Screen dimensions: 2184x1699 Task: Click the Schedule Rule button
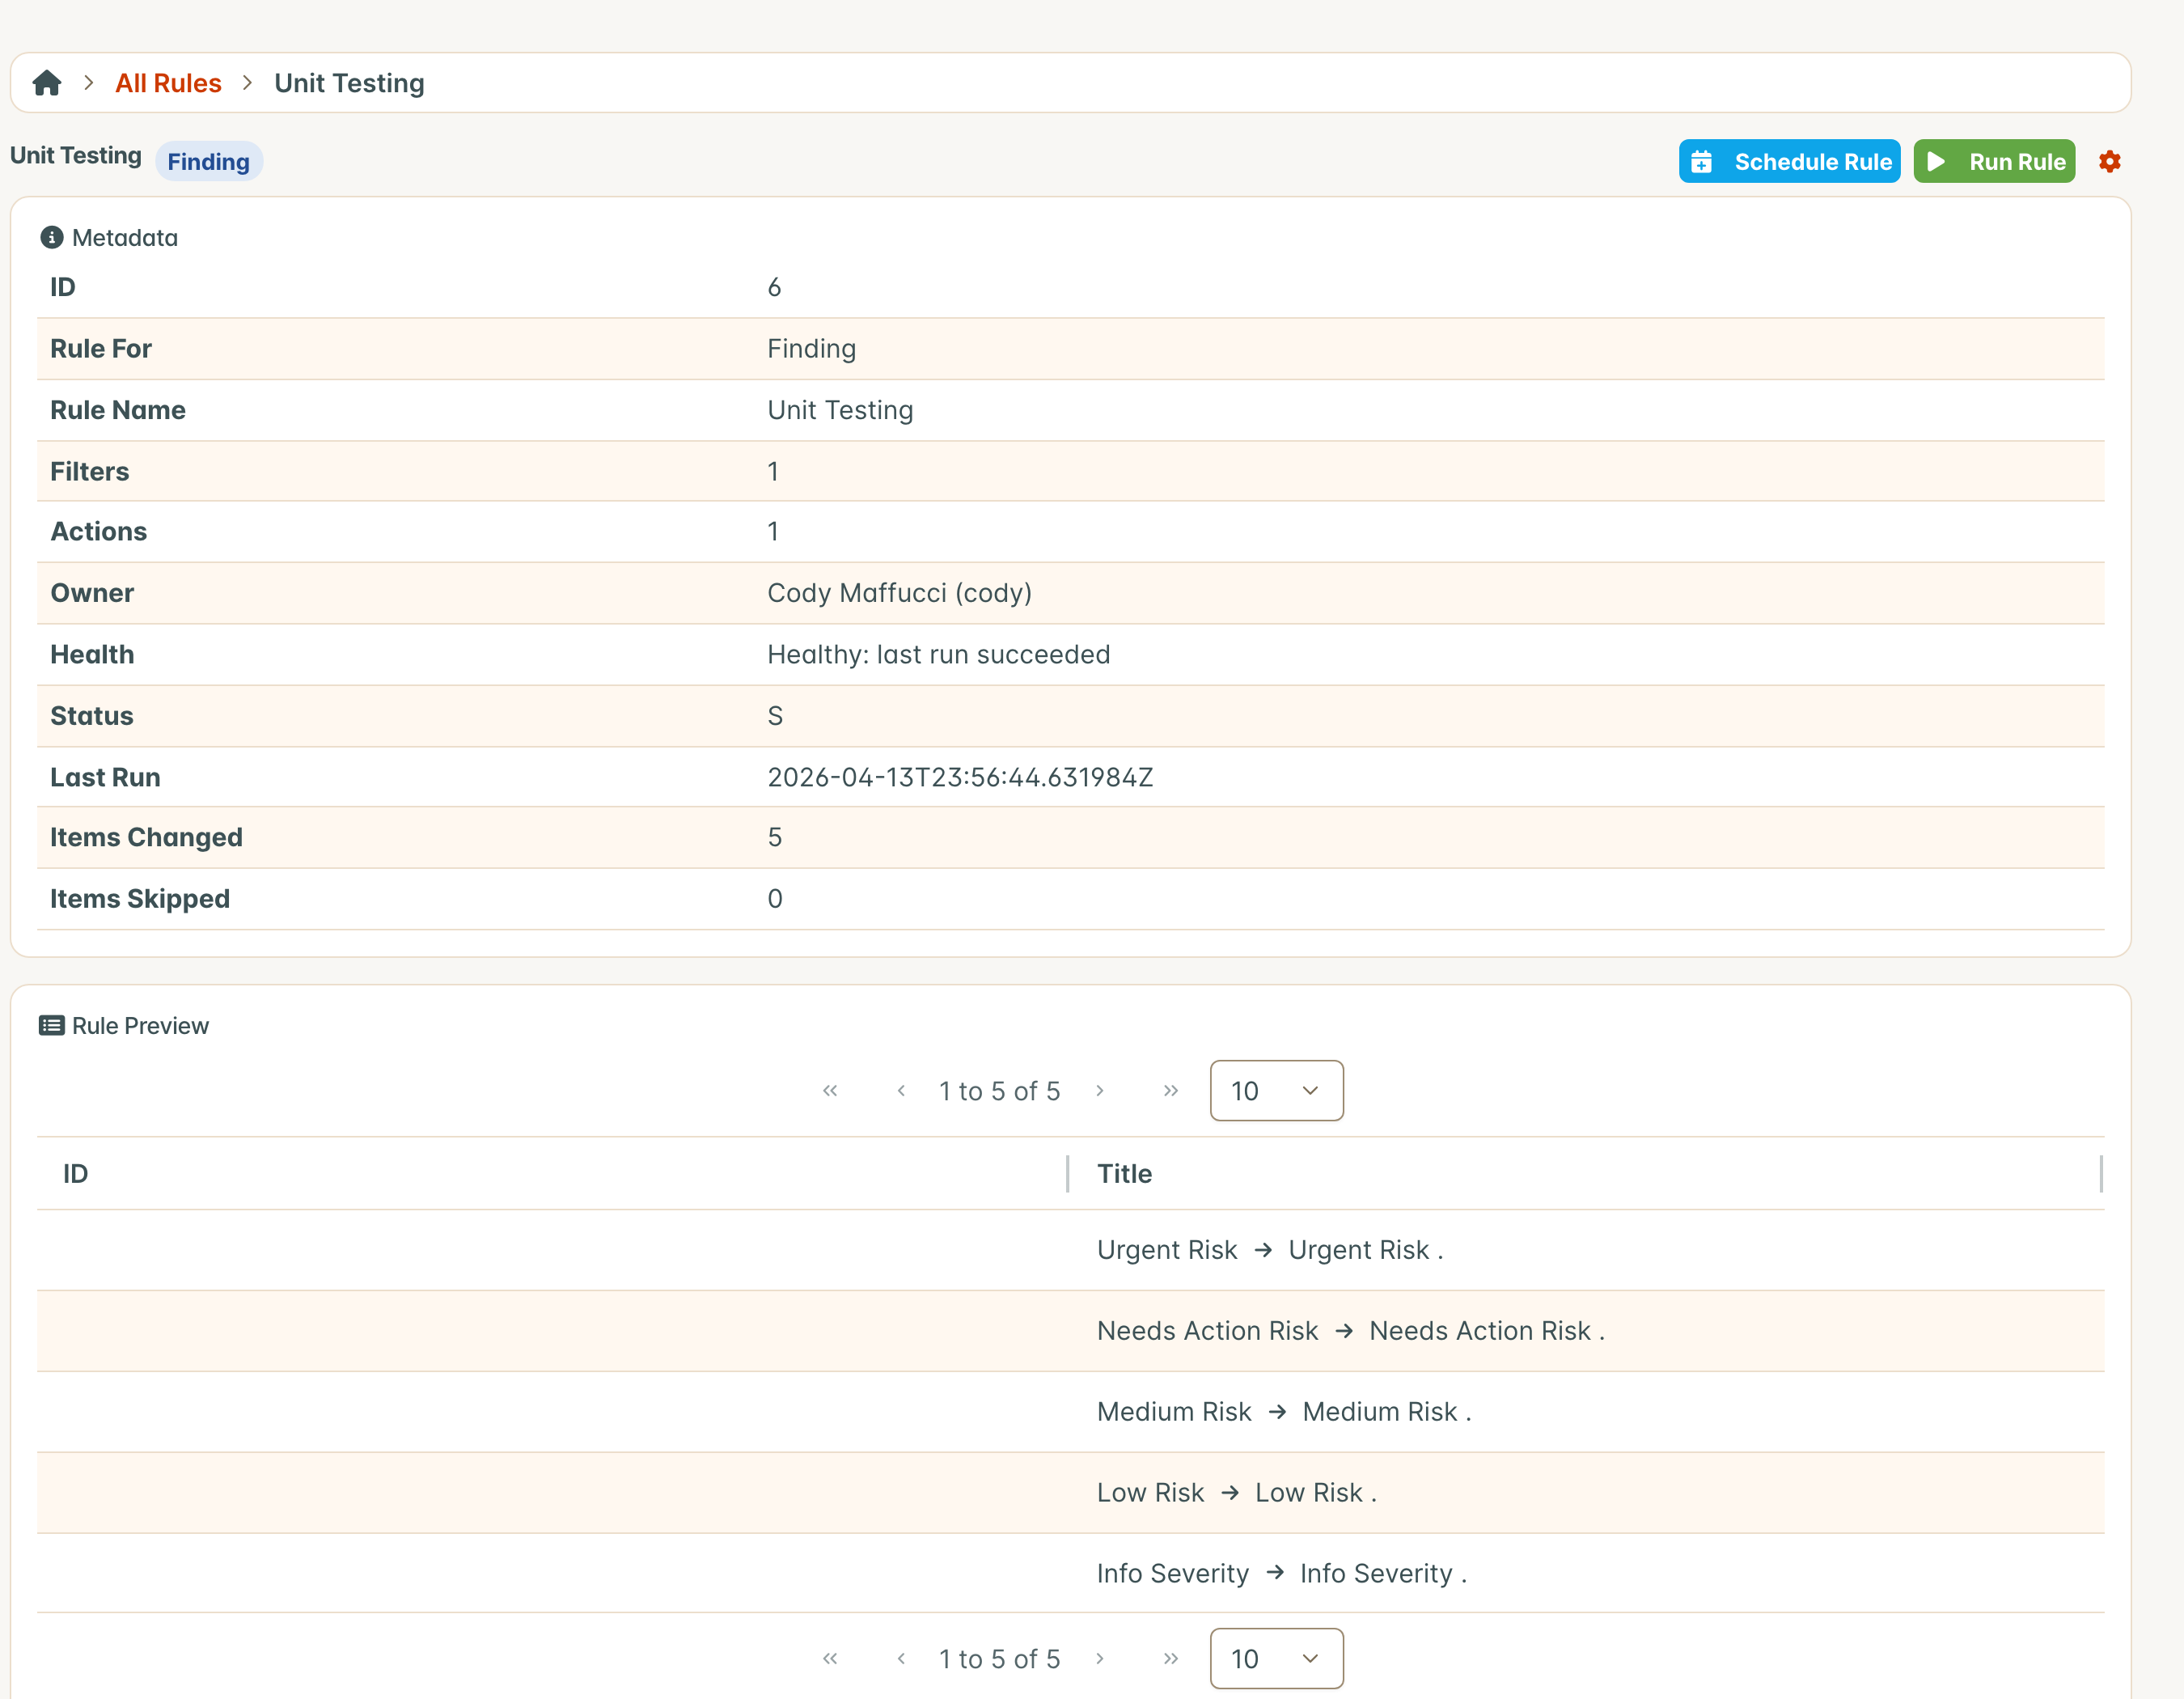tap(1789, 161)
